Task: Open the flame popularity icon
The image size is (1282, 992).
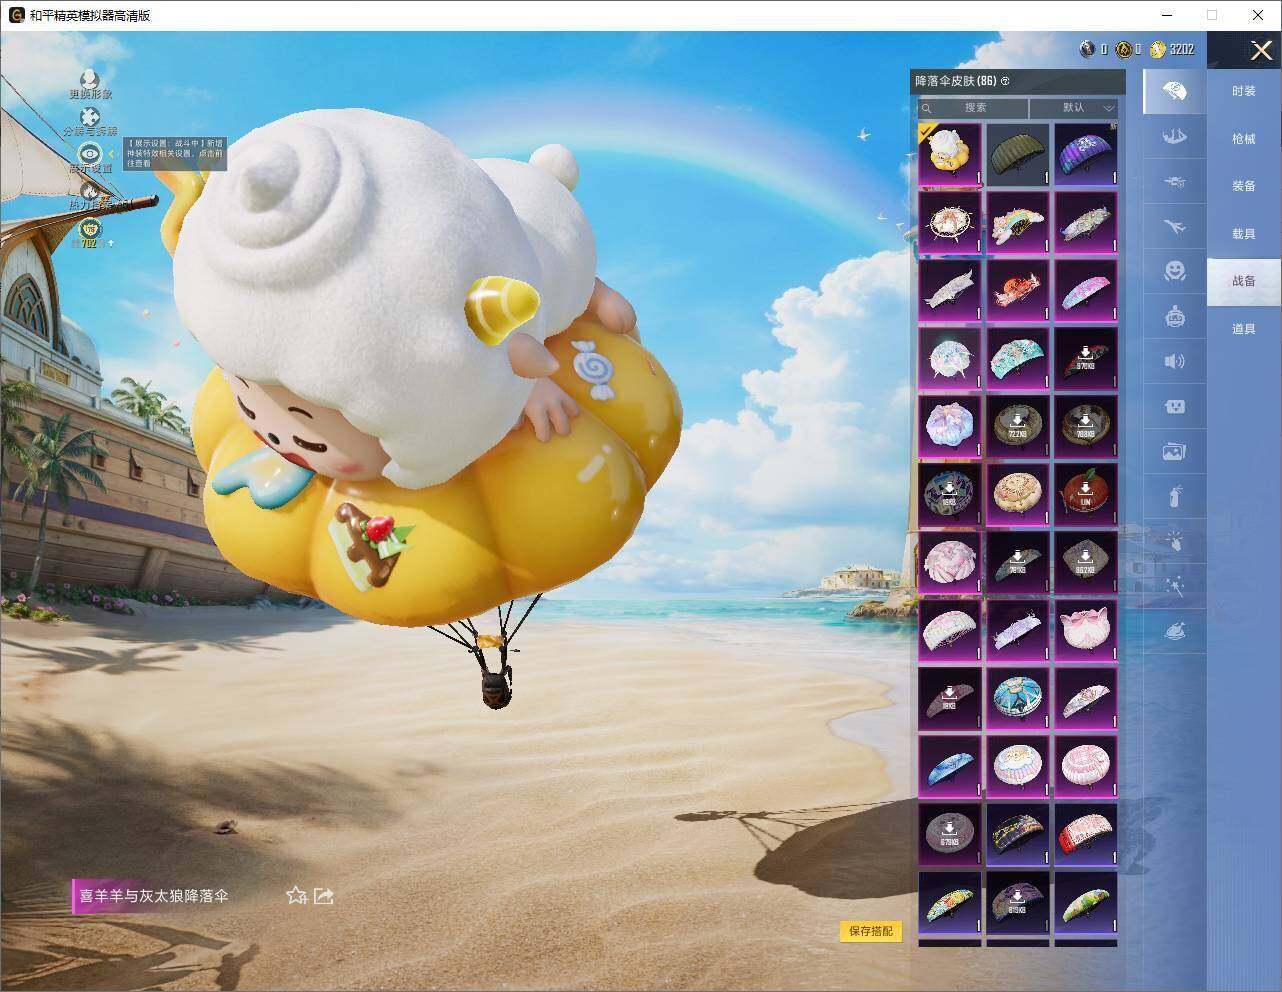Action: [x=90, y=191]
